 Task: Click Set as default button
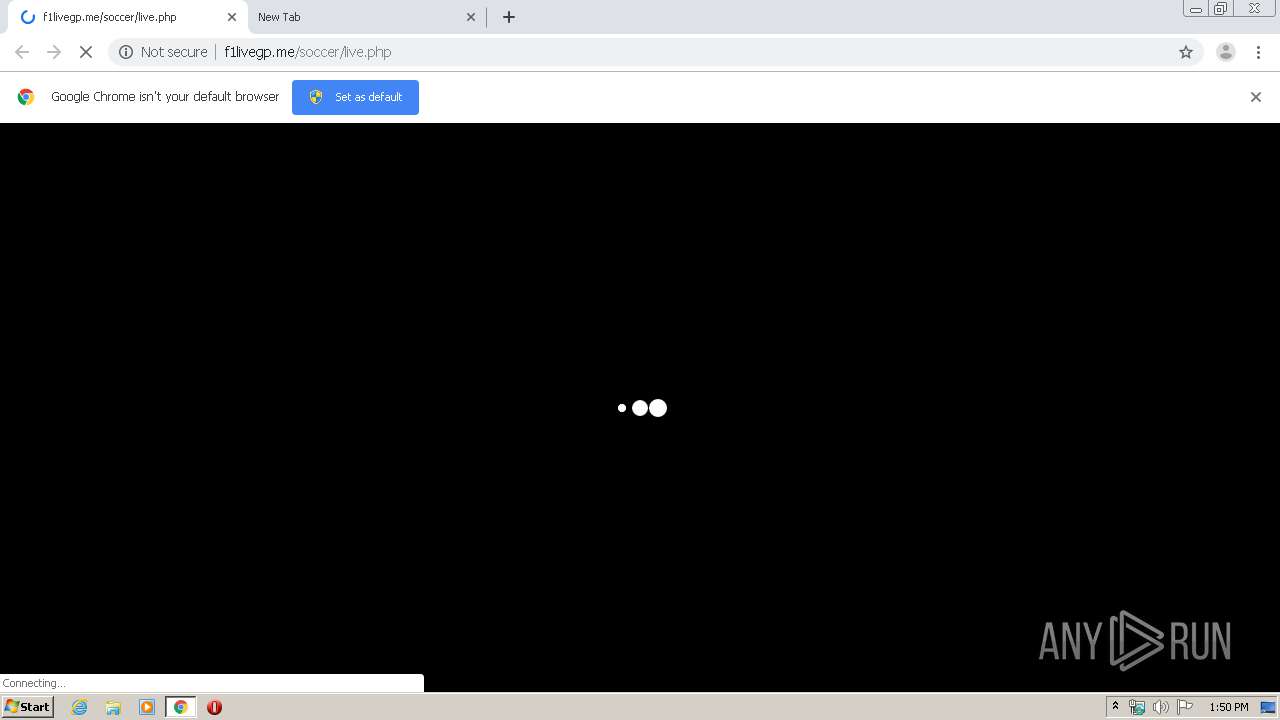(355, 97)
